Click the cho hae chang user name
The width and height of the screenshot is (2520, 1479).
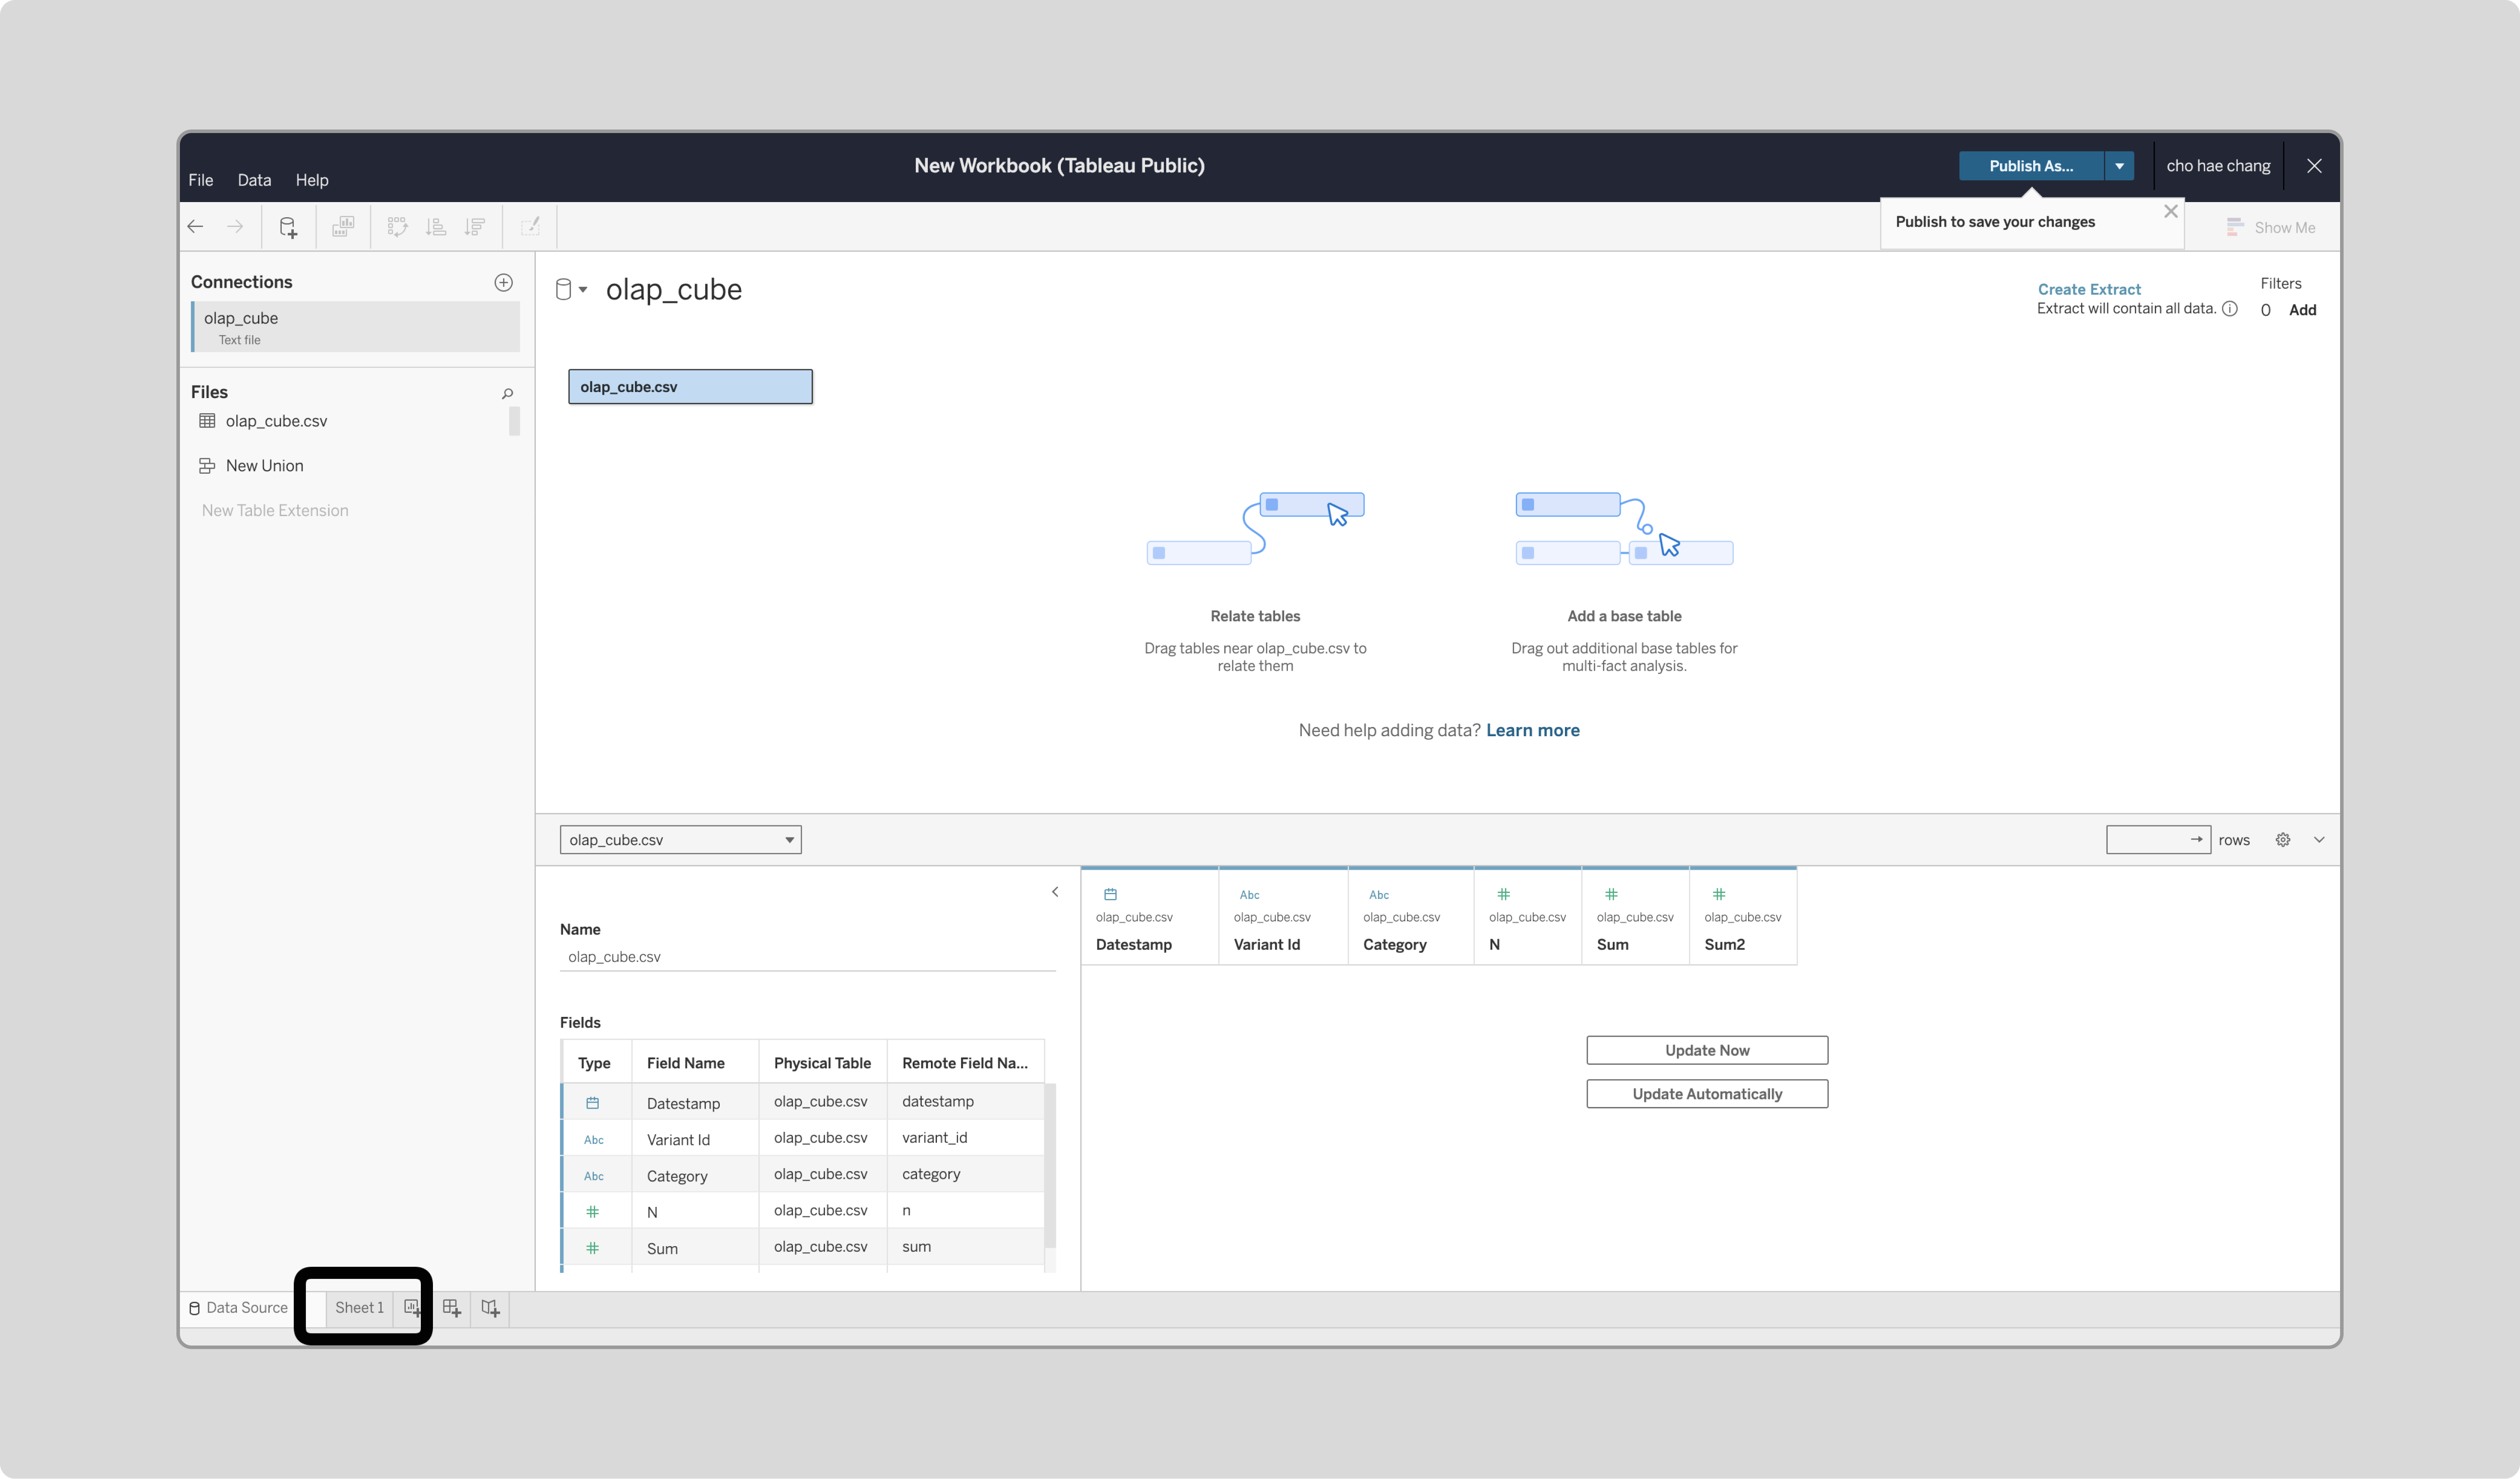point(2218,166)
